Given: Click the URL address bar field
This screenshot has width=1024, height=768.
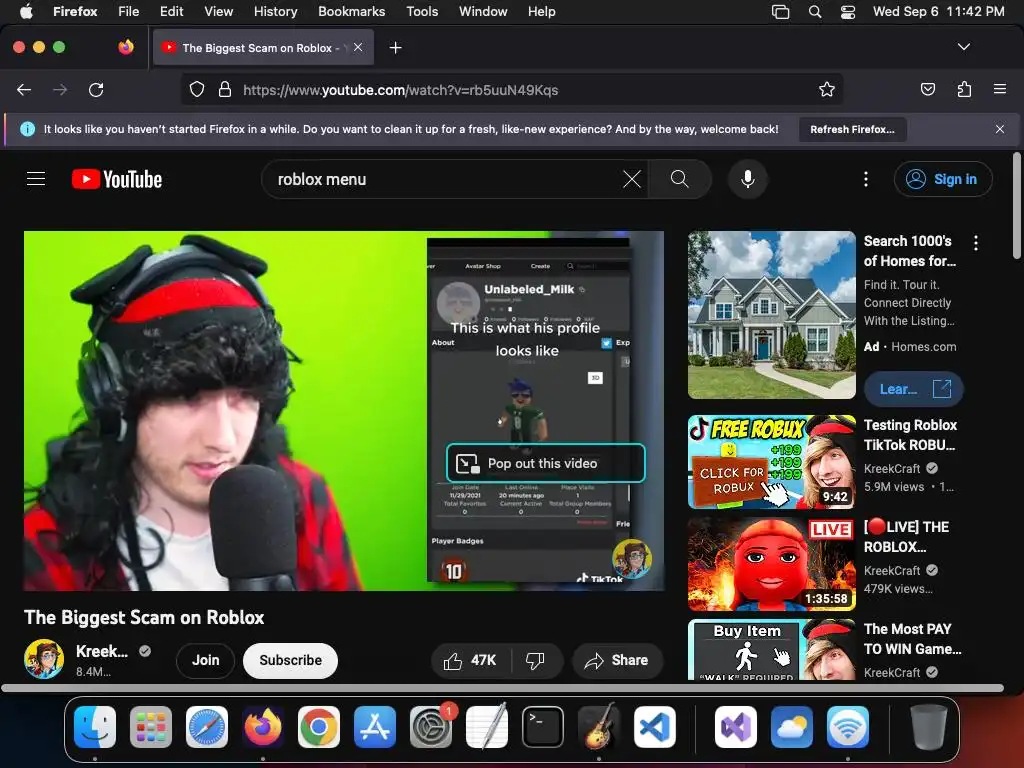Looking at the screenshot, I should click(511, 89).
